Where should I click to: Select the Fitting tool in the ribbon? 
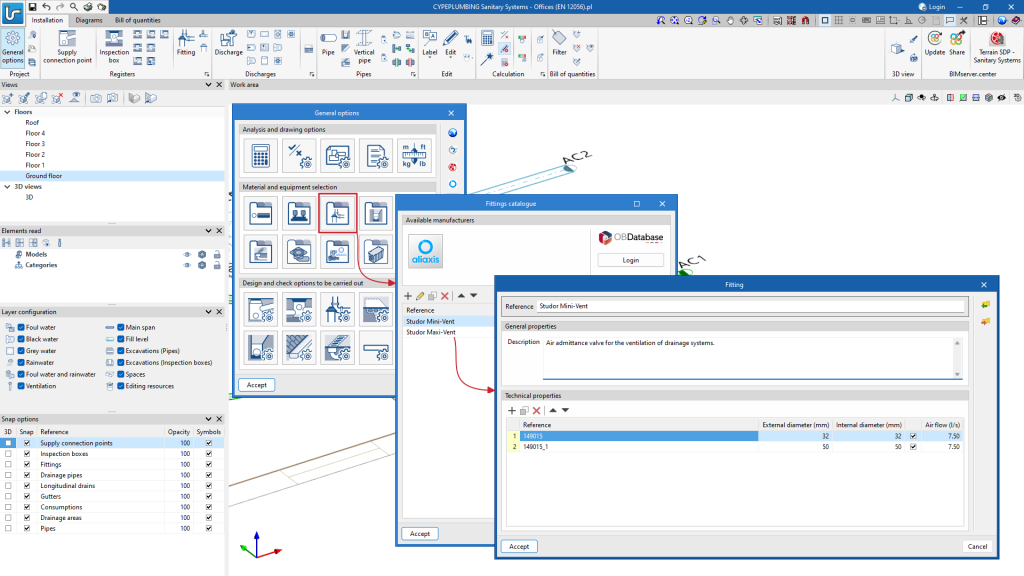click(x=186, y=43)
